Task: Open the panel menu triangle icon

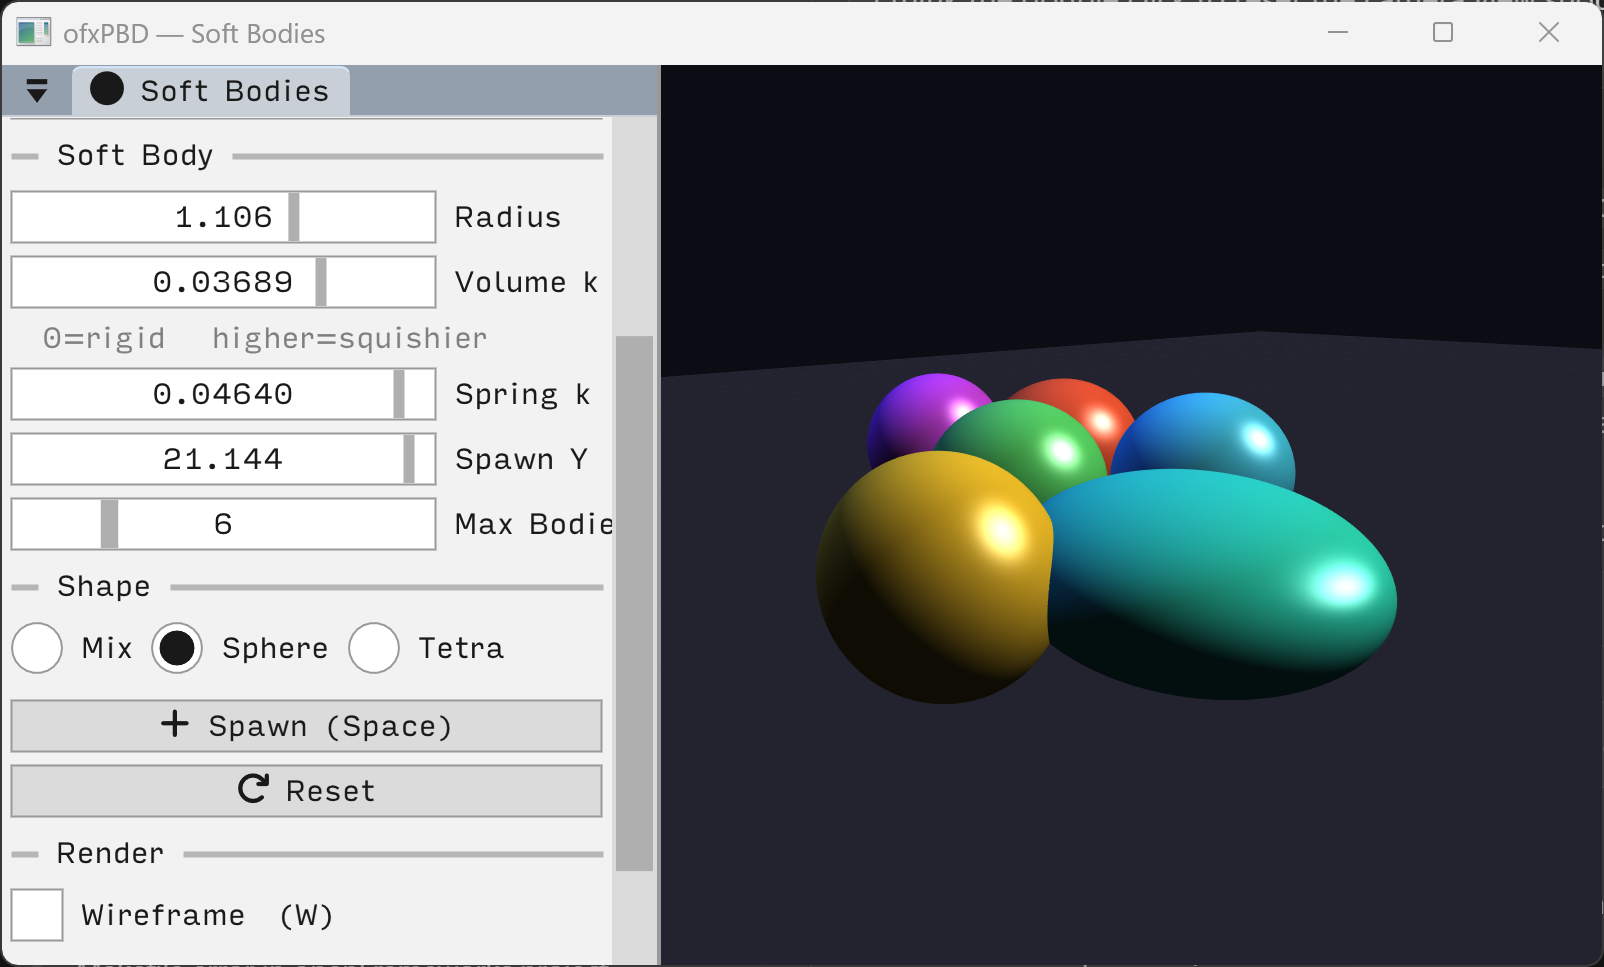Action: (37, 91)
